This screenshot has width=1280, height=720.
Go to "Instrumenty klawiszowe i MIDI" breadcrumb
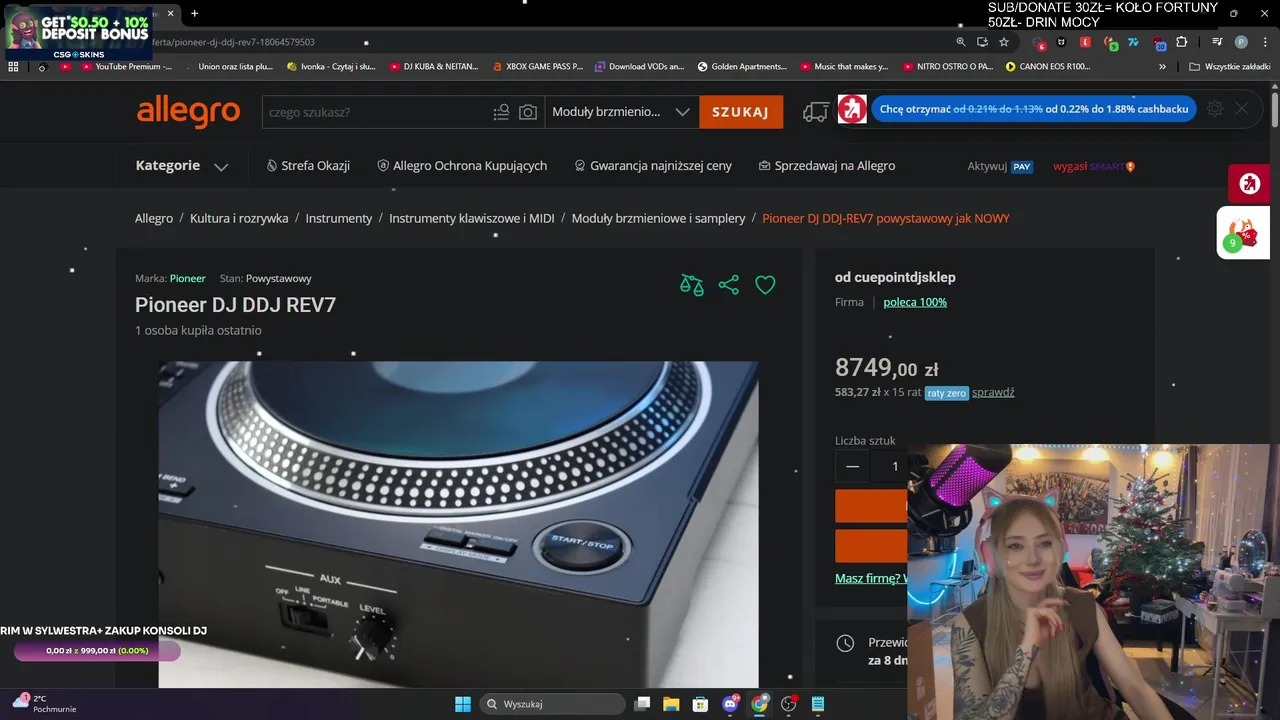tap(472, 218)
